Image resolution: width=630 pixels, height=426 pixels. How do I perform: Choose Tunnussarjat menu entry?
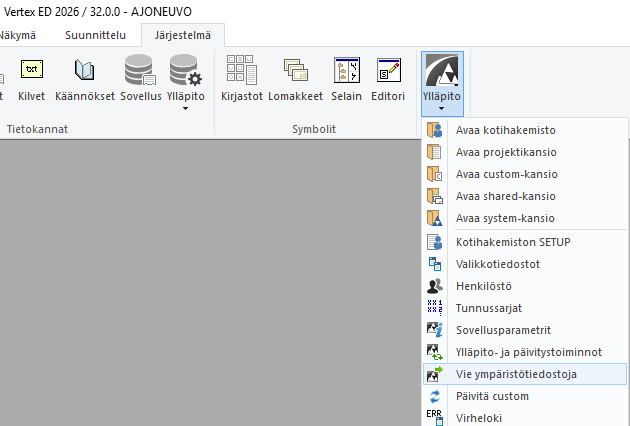pyautogui.click(x=525, y=308)
